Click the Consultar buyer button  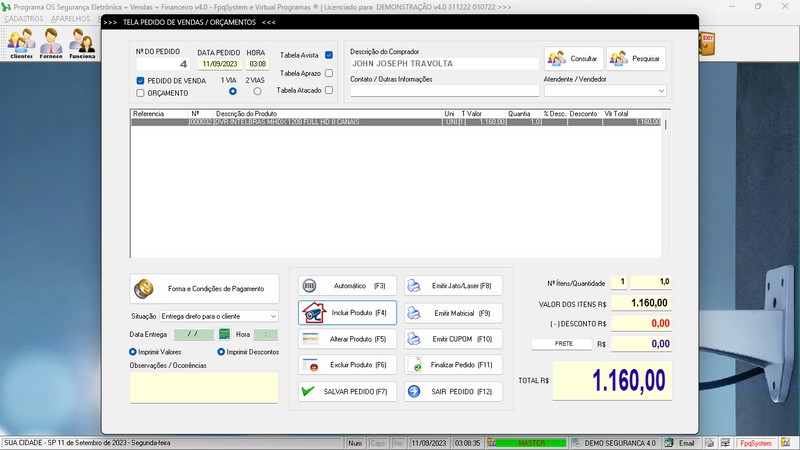pyautogui.click(x=574, y=59)
